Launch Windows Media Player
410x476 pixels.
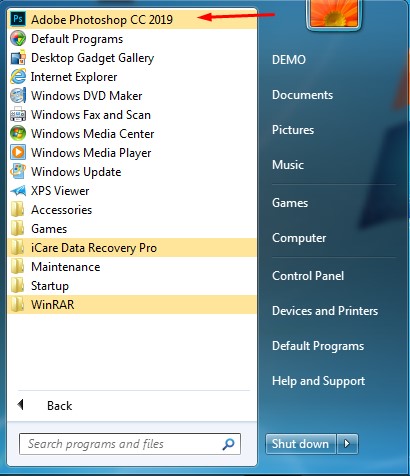(132, 153)
